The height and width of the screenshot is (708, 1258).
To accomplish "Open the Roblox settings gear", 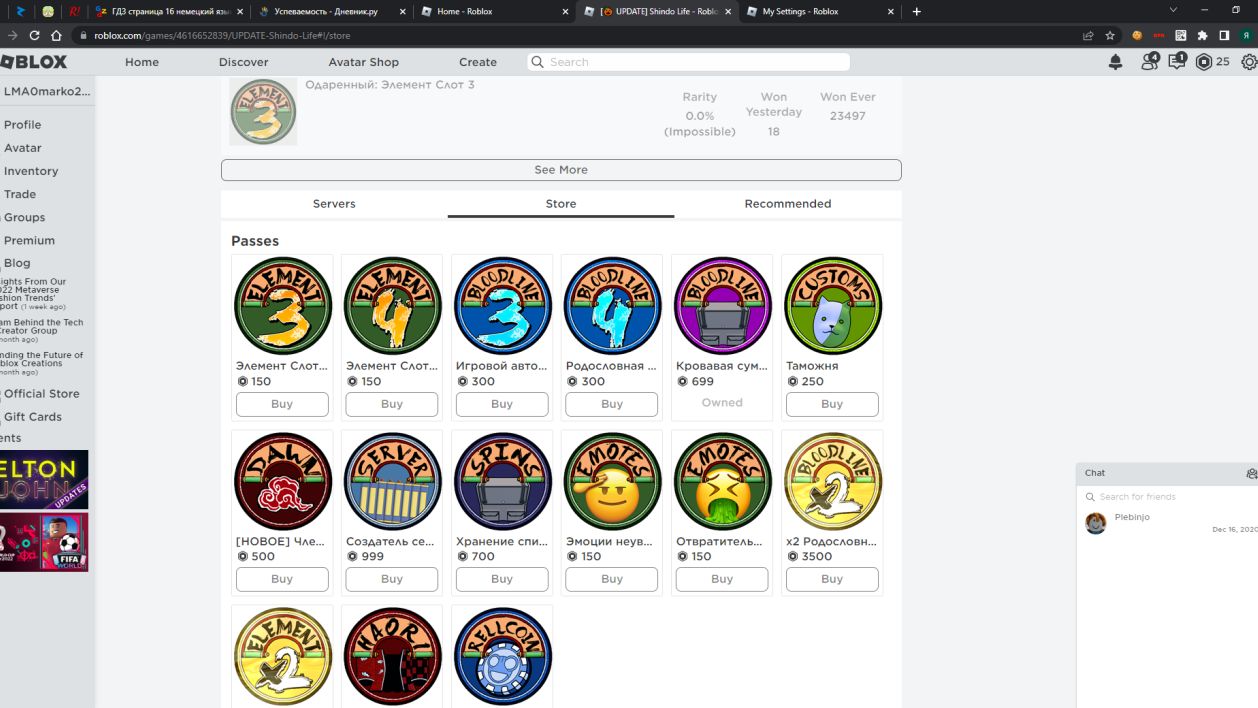I will click(x=1249, y=62).
